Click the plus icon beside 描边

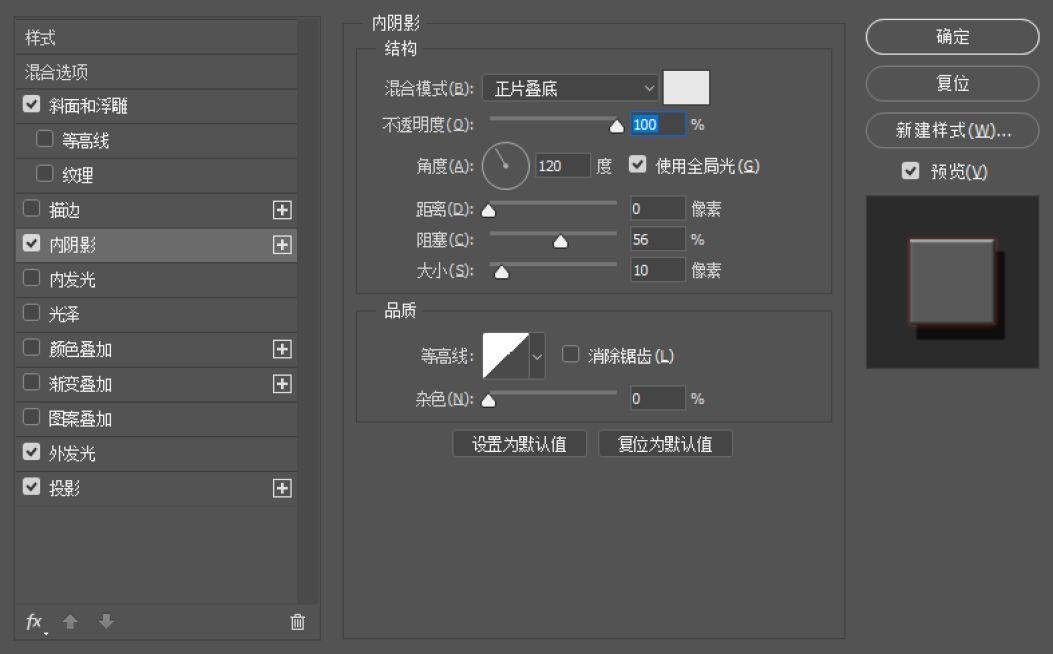pos(281,209)
